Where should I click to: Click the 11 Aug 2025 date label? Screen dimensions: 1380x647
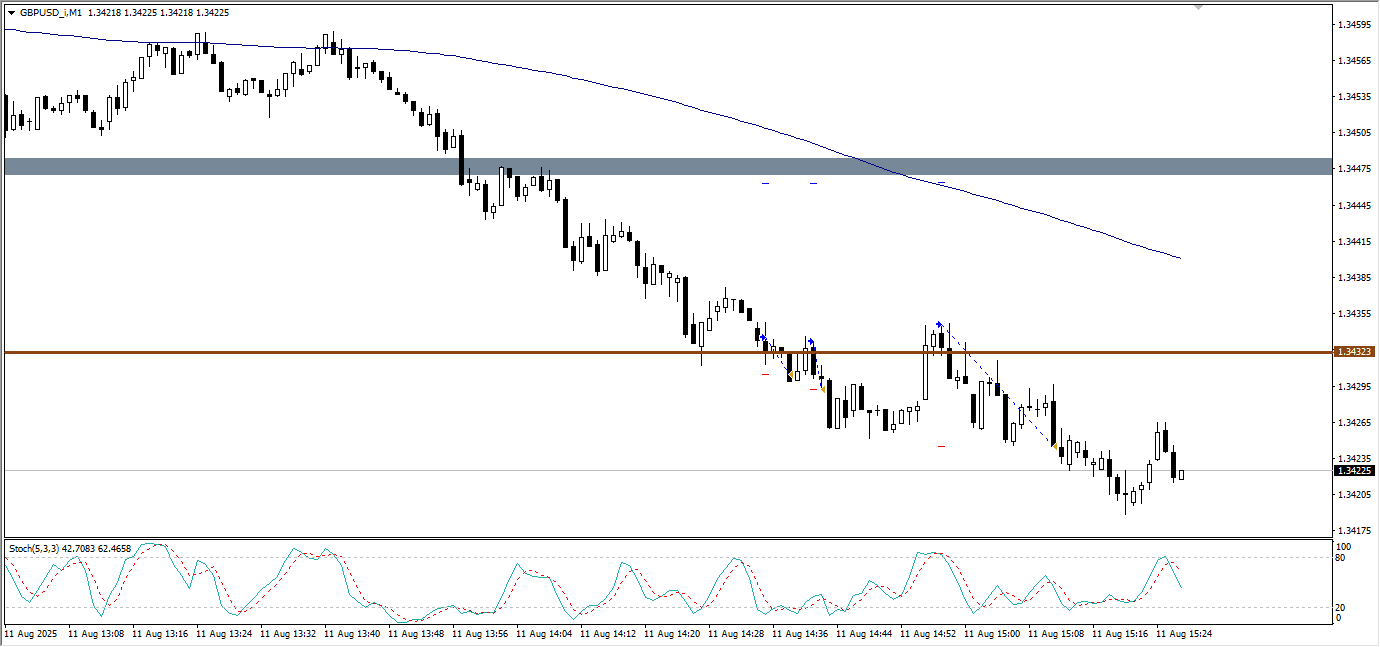pyautogui.click(x=31, y=633)
